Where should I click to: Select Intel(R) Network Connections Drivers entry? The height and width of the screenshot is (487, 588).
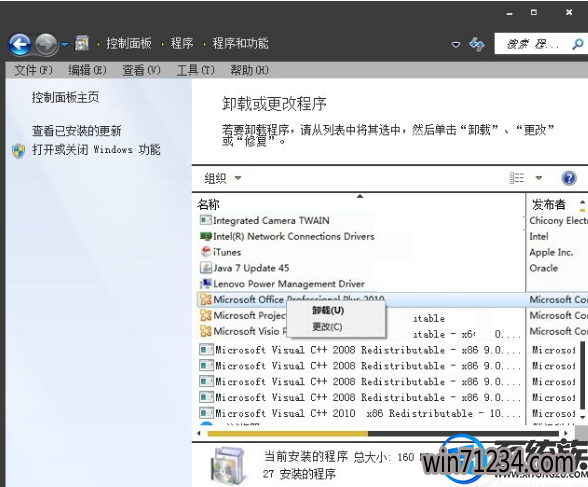294,237
